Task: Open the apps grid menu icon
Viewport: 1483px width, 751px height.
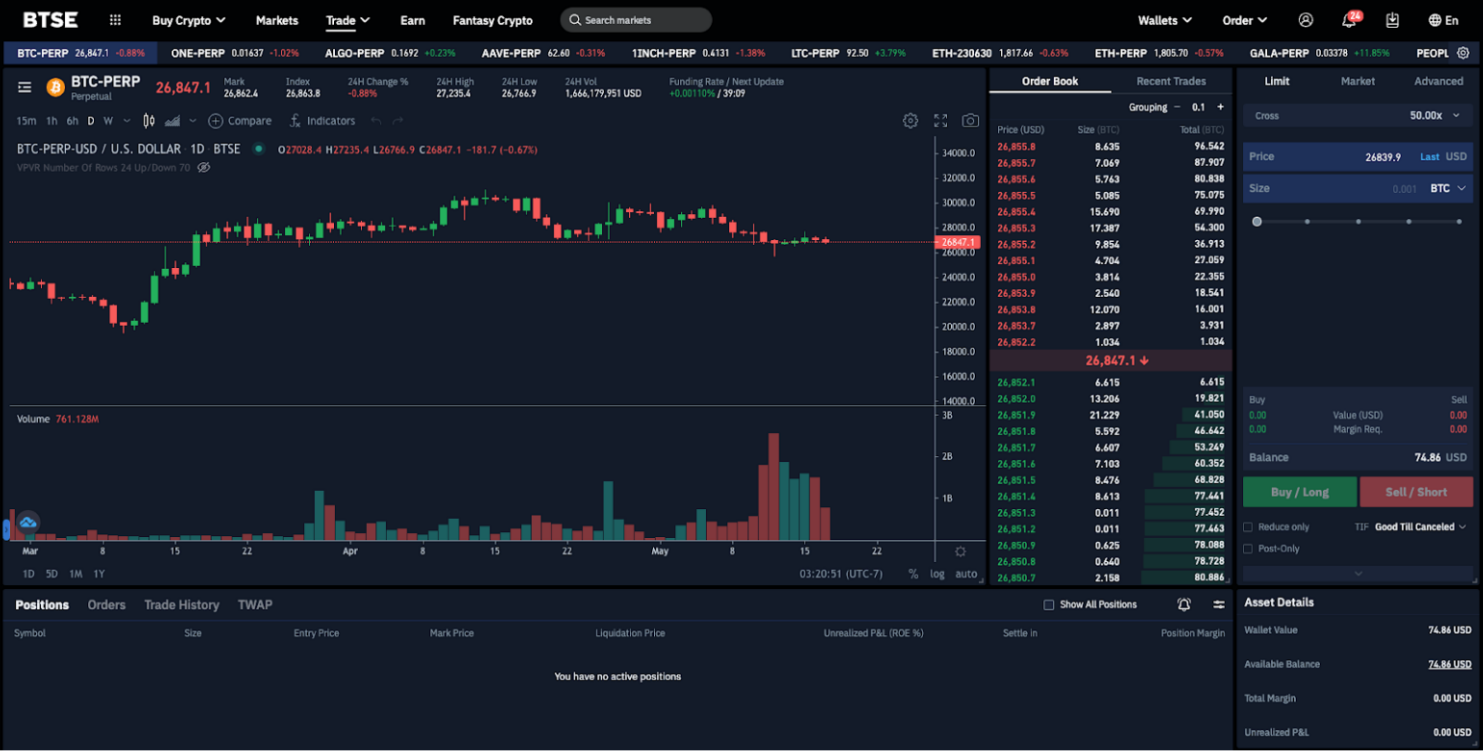Action: coord(116,20)
